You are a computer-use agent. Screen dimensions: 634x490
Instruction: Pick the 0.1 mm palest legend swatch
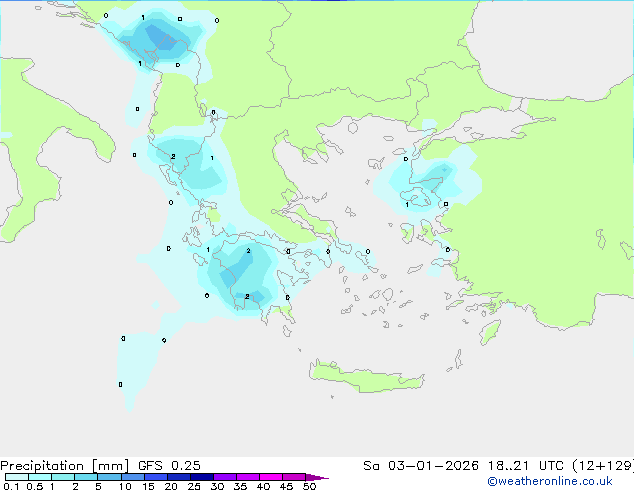[16, 477]
